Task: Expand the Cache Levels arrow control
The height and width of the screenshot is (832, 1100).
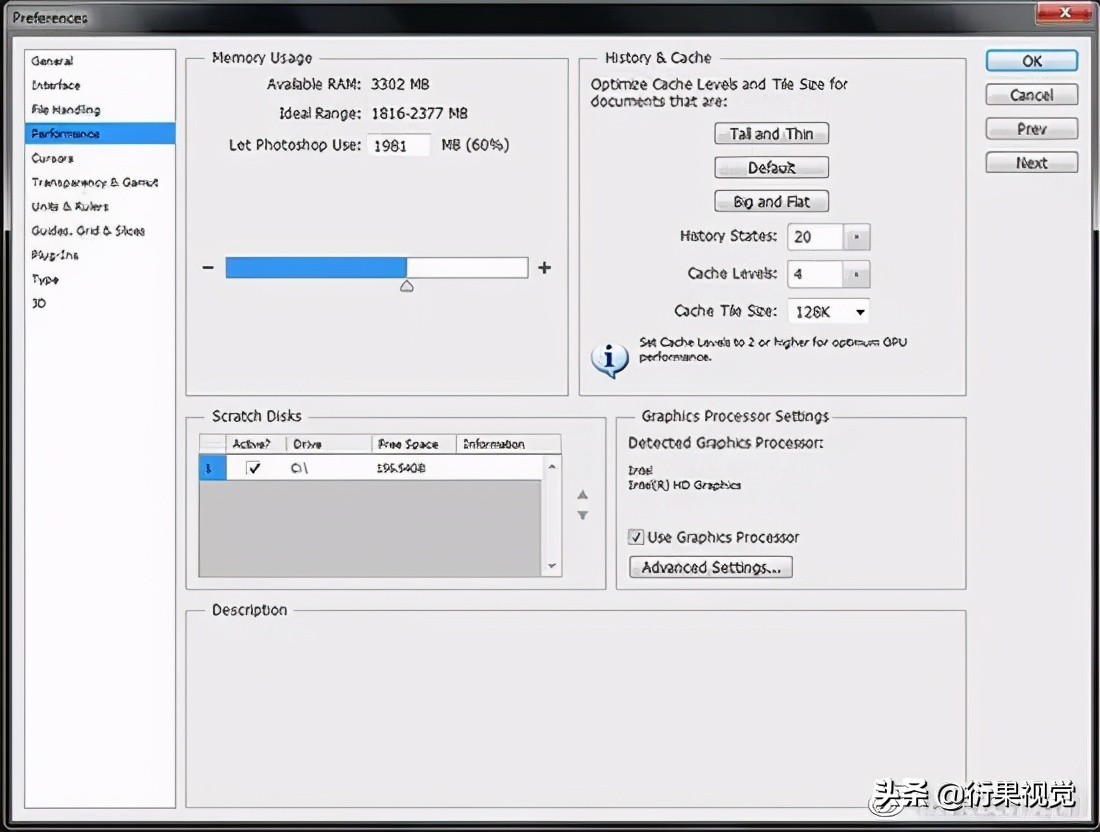Action: pyautogui.click(x=858, y=274)
